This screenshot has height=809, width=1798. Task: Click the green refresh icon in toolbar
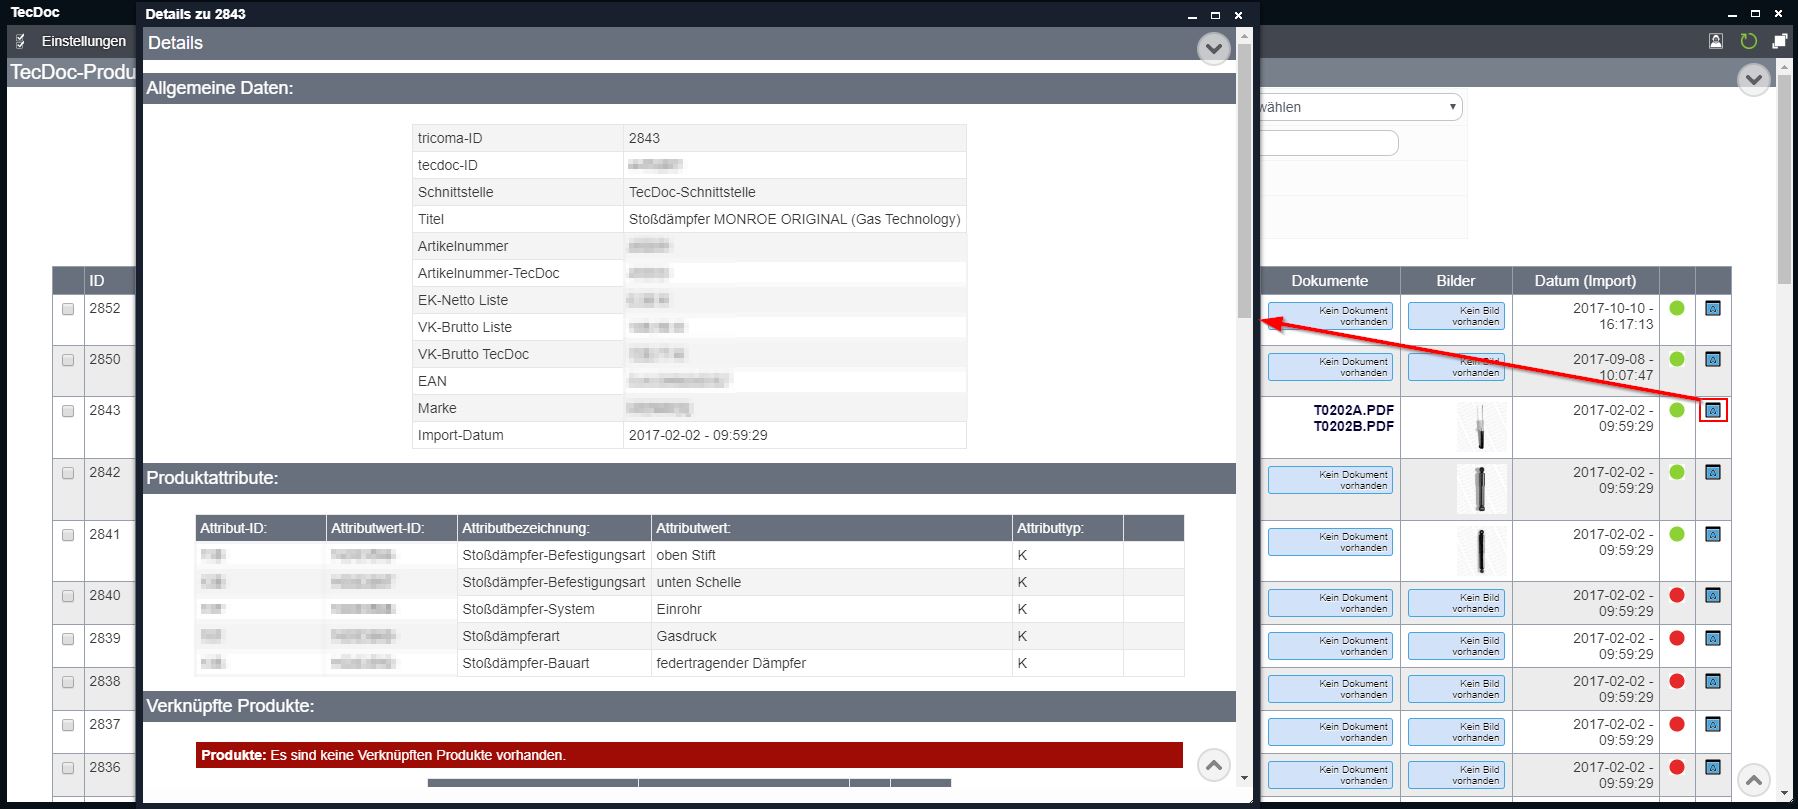tap(1748, 41)
